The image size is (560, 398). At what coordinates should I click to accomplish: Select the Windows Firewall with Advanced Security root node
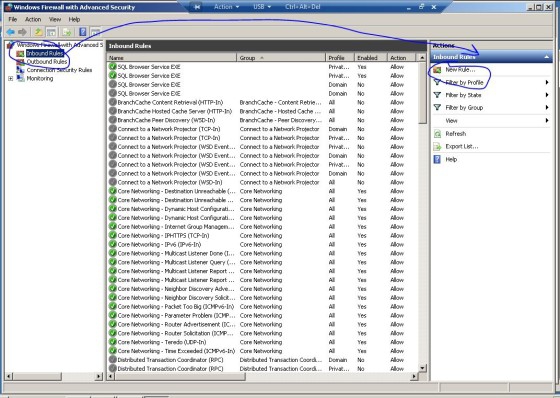(60, 45)
